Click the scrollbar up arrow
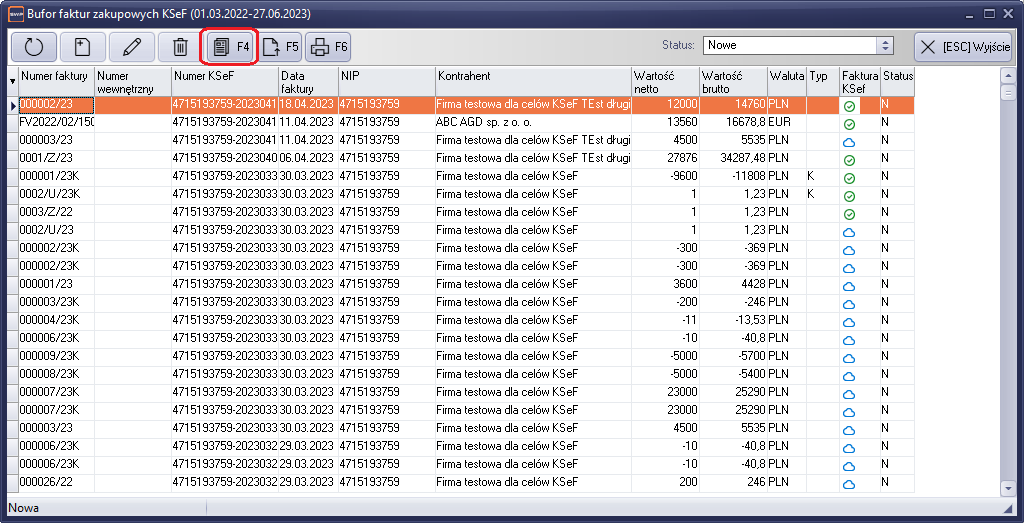Viewport: 1024px width, 523px height. pyautogui.click(x=1008, y=74)
